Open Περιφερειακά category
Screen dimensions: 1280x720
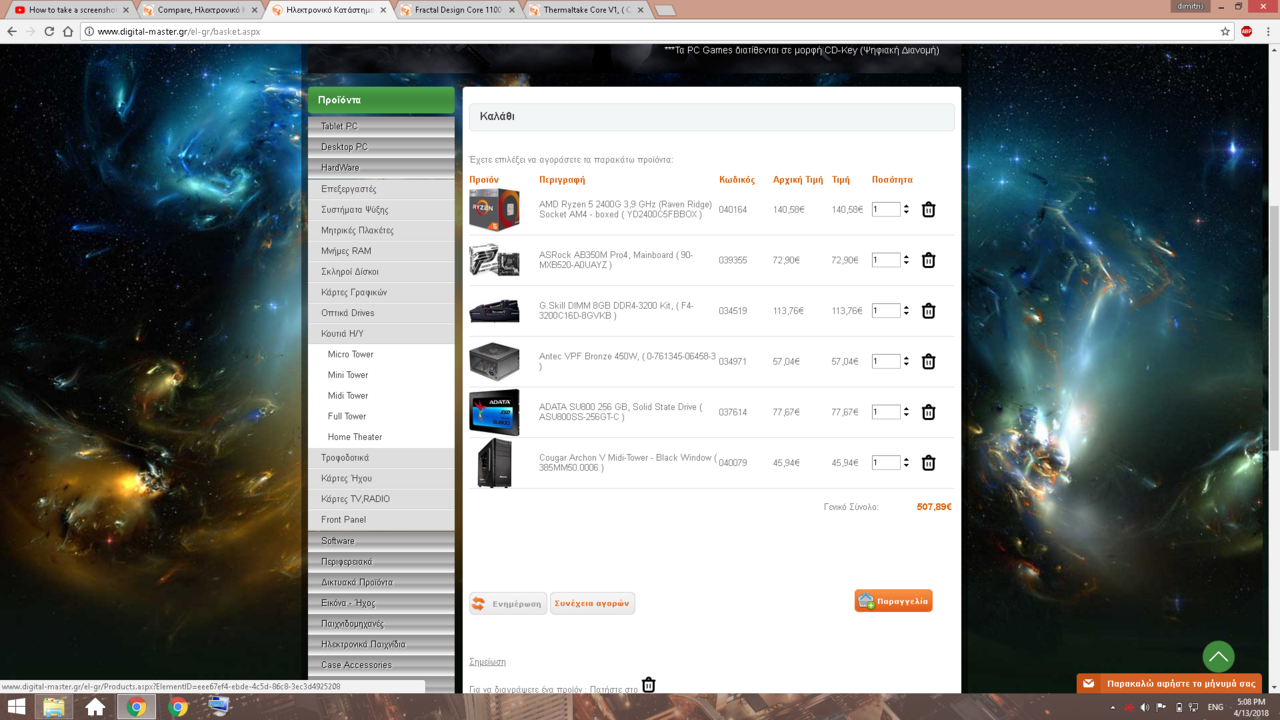381,562
